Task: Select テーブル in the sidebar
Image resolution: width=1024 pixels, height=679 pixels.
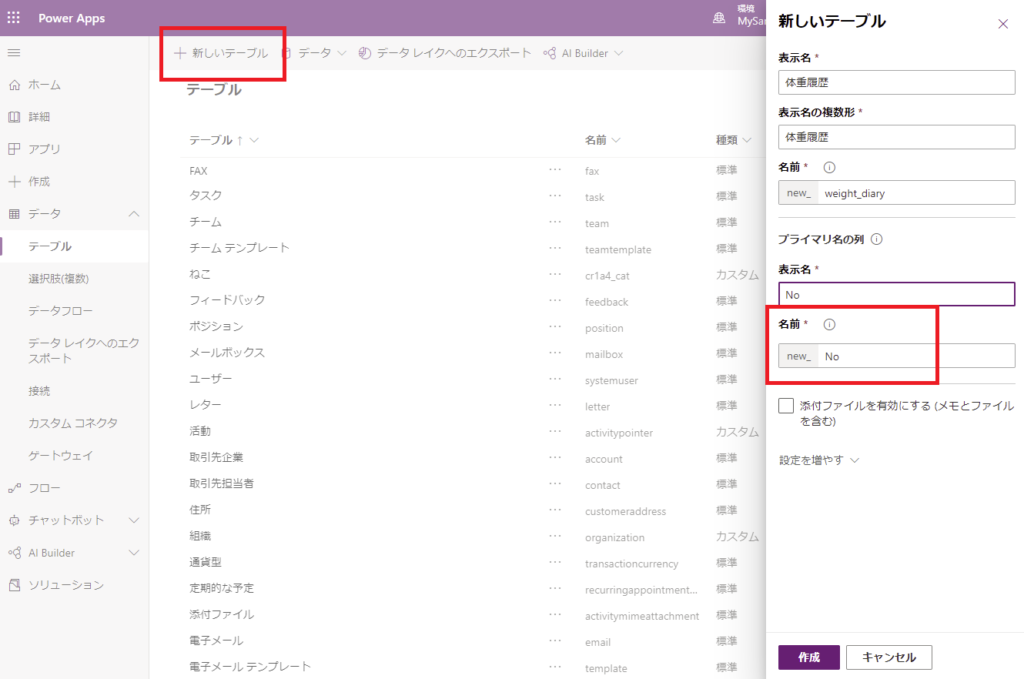Action: point(74,246)
